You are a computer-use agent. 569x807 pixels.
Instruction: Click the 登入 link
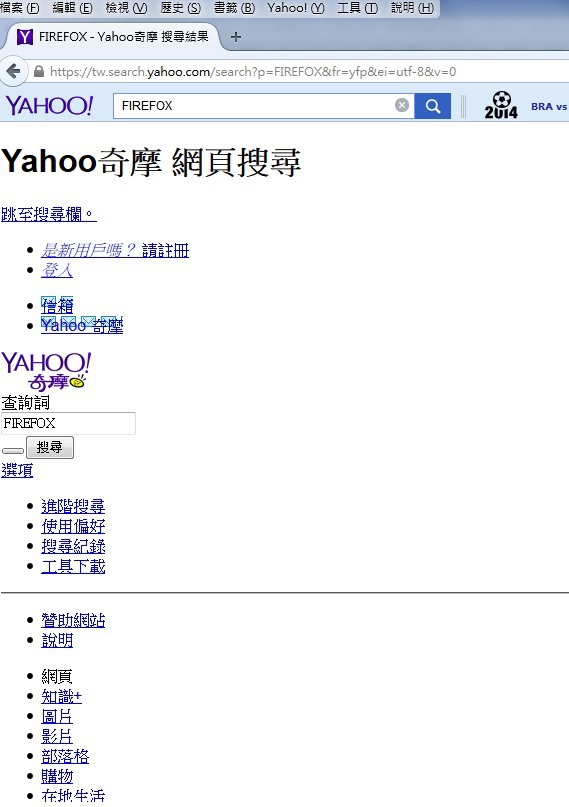[x=57, y=270]
